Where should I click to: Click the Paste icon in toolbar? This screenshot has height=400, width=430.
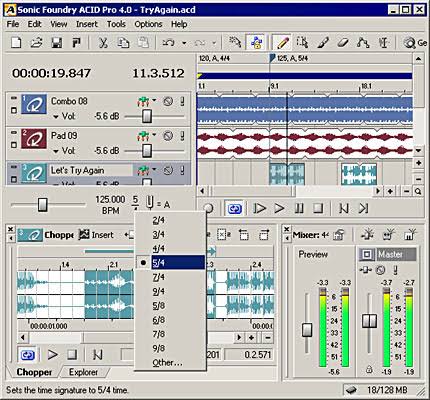click(x=143, y=43)
